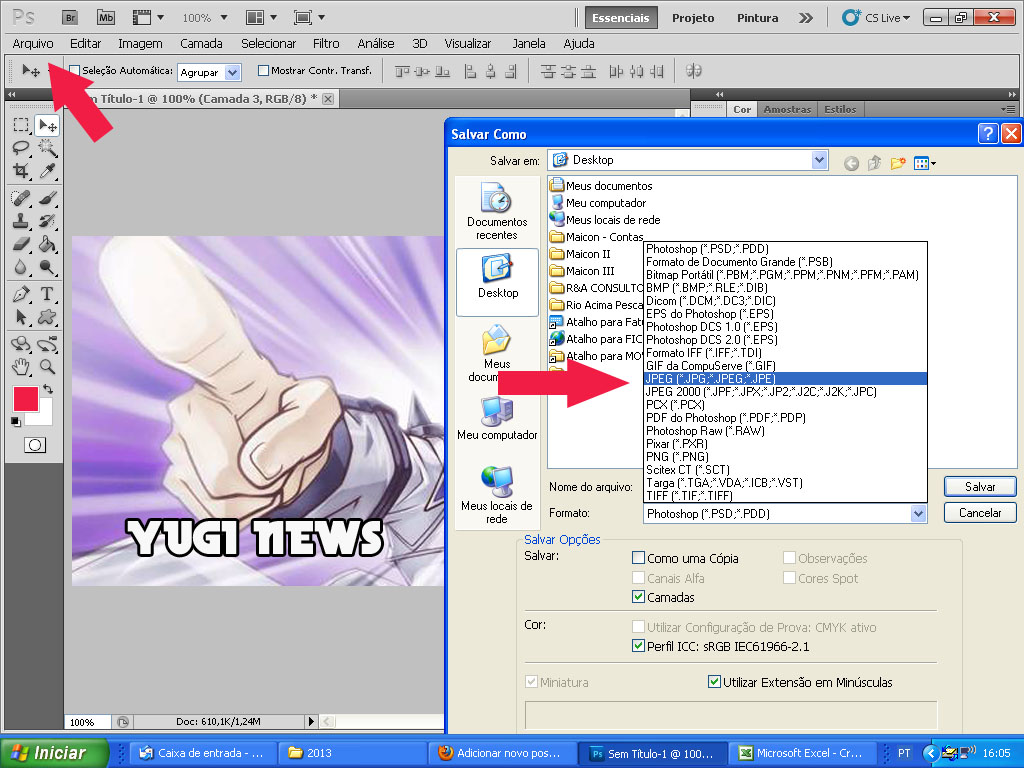Uncheck the Camadas checkbox
Viewport: 1024px width, 768px height.
(x=639, y=597)
